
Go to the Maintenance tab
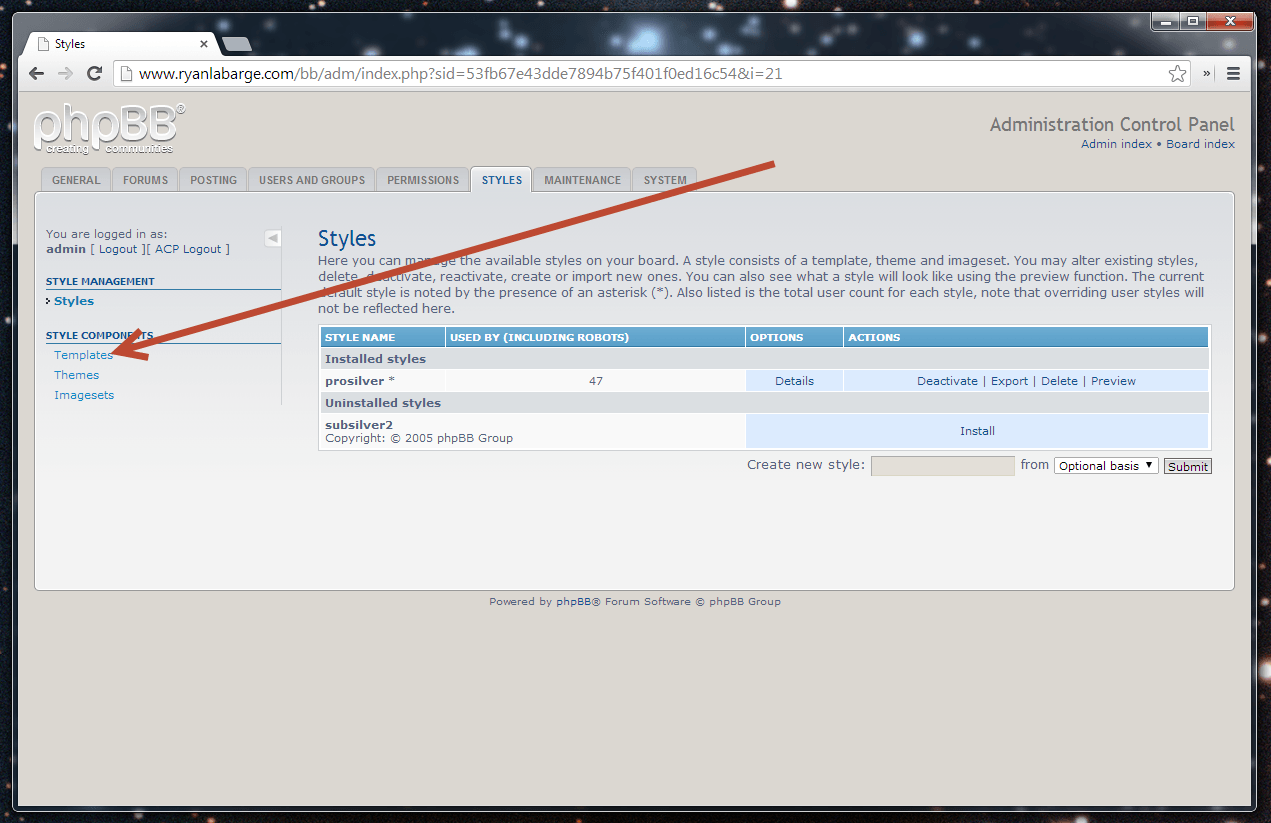click(x=582, y=180)
